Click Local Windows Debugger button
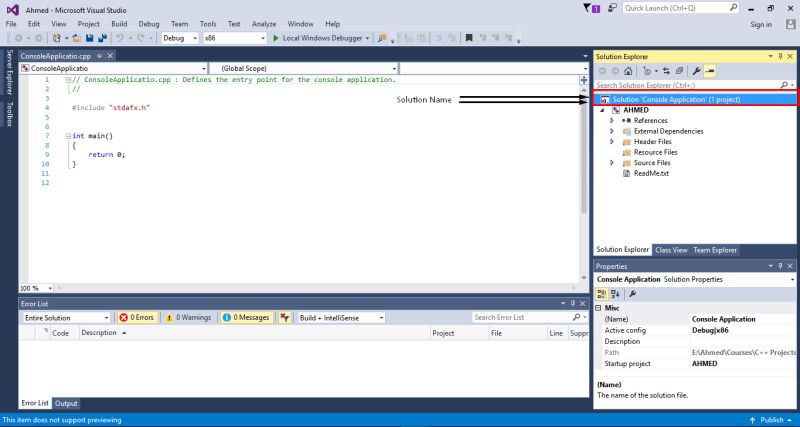800x427 pixels. (320, 38)
